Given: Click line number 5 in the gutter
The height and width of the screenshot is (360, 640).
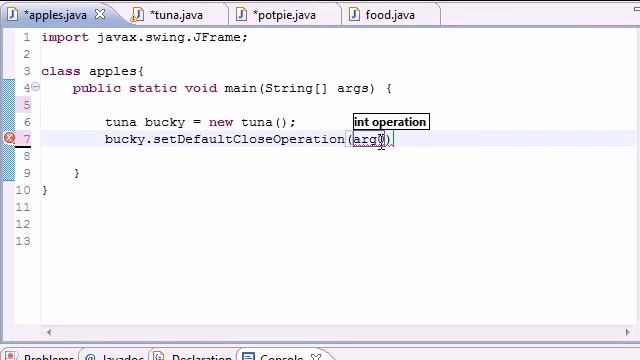Looking at the screenshot, I should [x=27, y=105].
